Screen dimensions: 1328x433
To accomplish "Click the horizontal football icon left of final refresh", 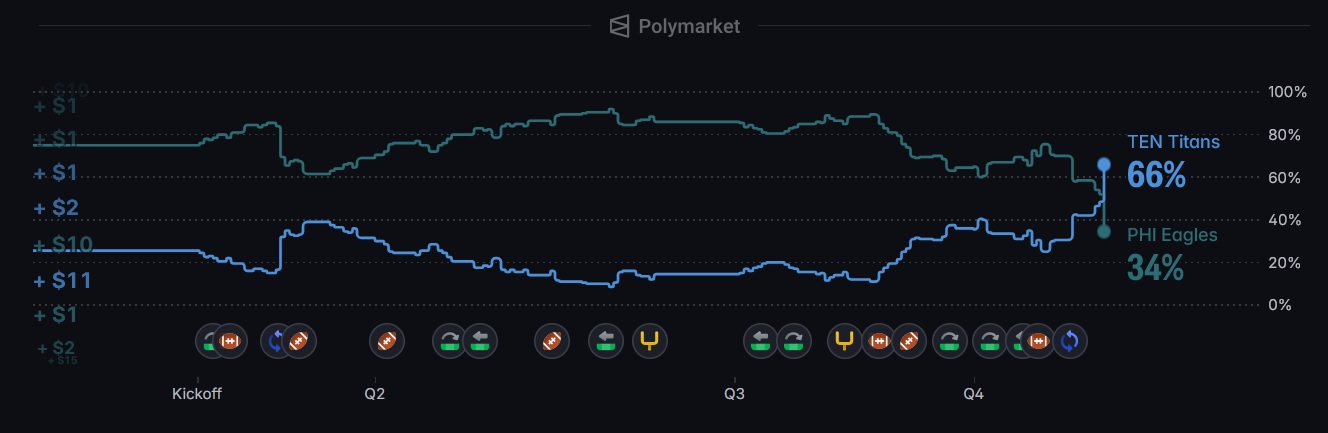I will coord(1037,341).
